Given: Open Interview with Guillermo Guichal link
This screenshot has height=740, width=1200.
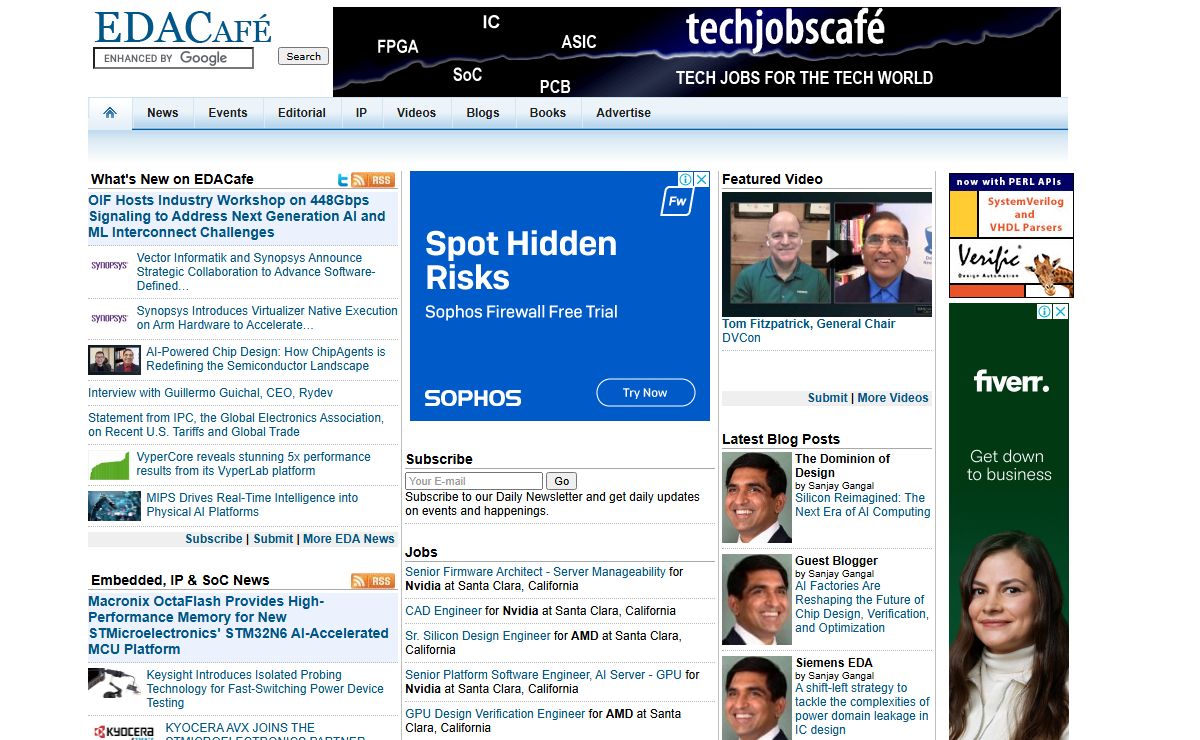Looking at the screenshot, I should (x=210, y=393).
